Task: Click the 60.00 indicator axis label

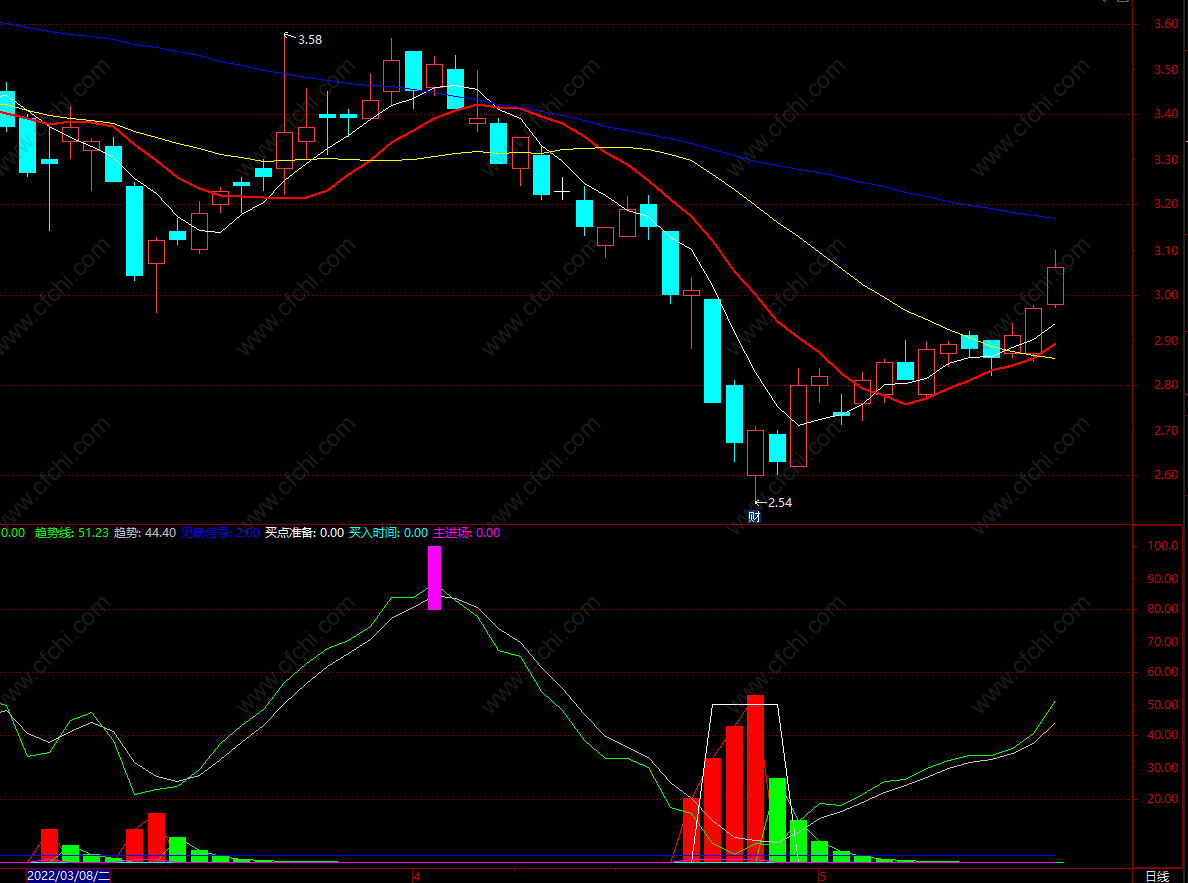Action: coord(1163,672)
